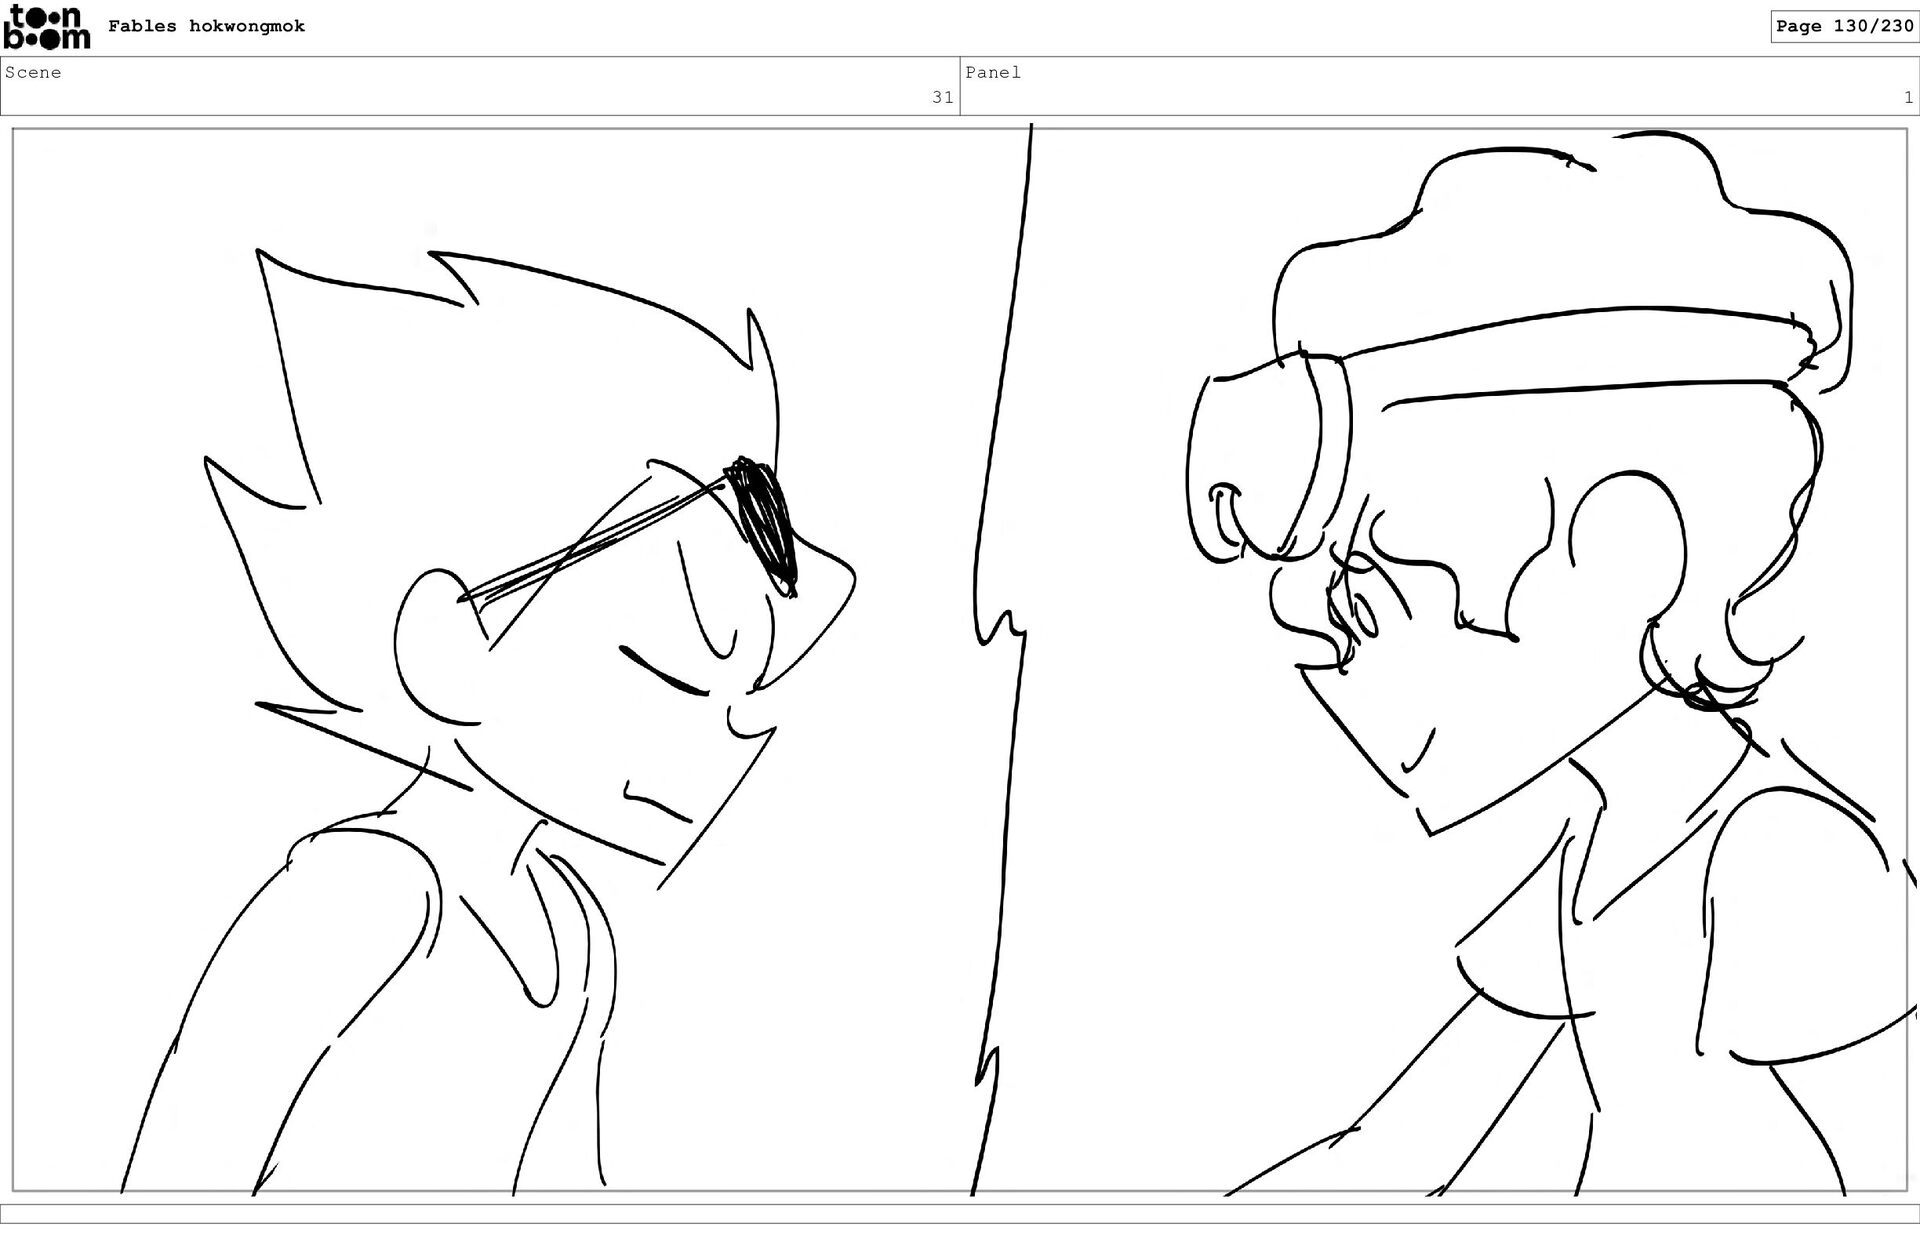The height and width of the screenshot is (1242, 1920).
Task: Click the scene number 31
Action: (942, 97)
